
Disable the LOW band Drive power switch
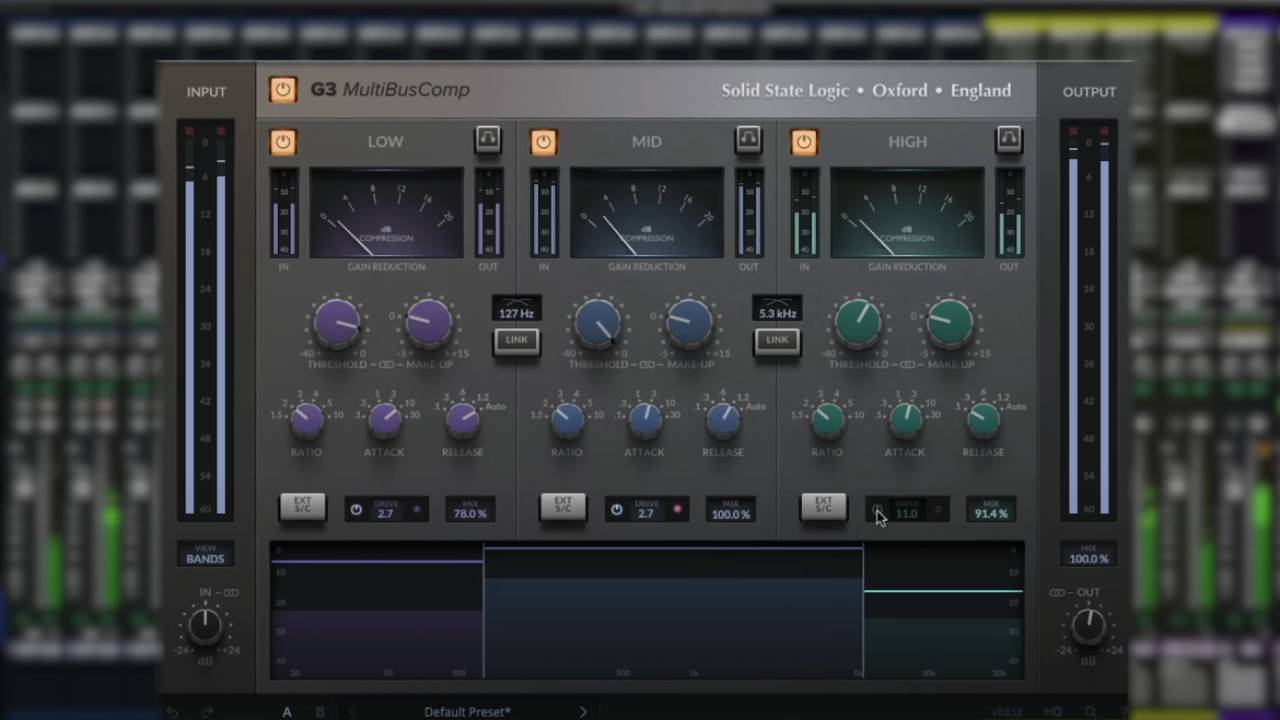pyautogui.click(x=356, y=509)
